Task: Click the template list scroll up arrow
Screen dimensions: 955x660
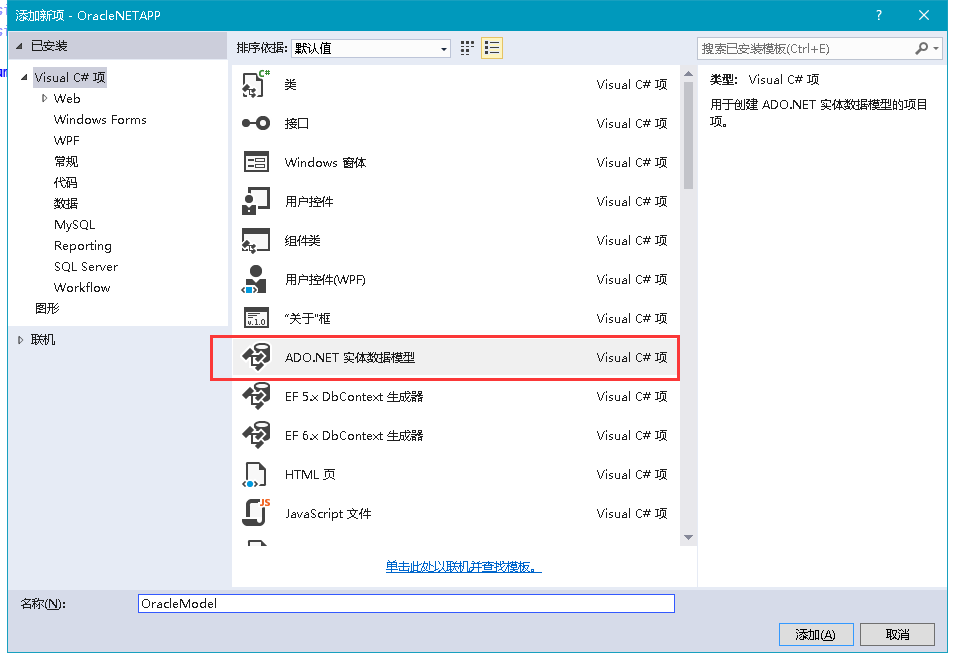Action: (x=688, y=74)
